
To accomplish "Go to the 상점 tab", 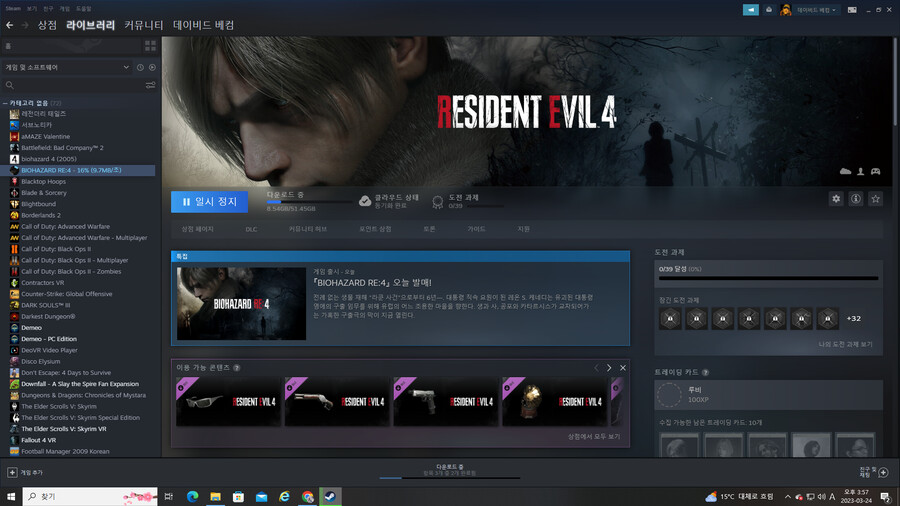I will pyautogui.click(x=47, y=25).
